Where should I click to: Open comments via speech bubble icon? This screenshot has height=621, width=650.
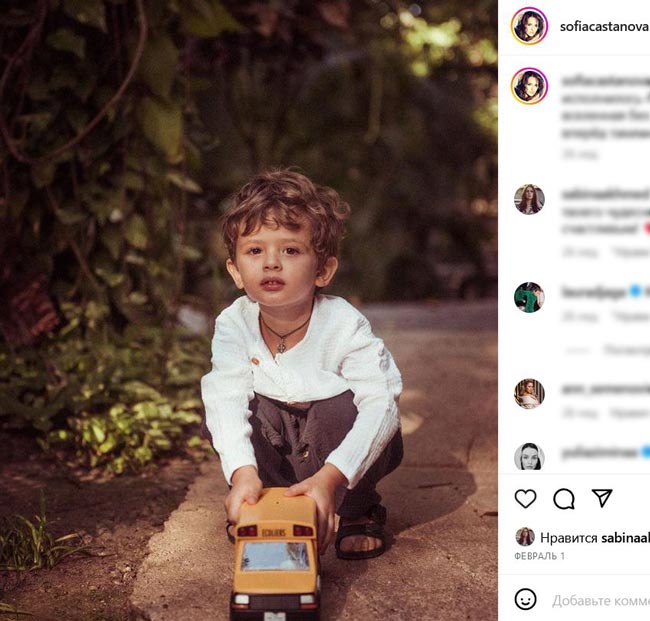tap(564, 499)
